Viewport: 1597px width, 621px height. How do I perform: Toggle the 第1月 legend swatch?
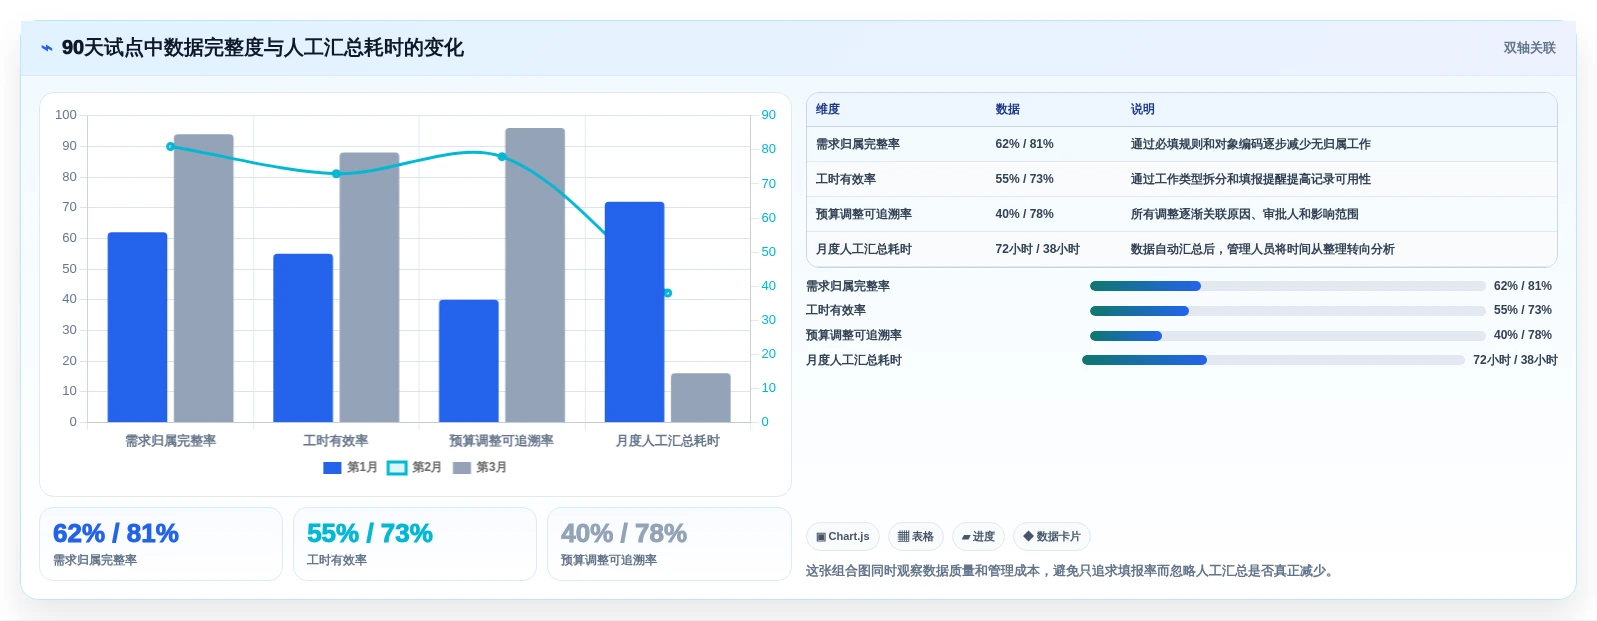tap(333, 468)
